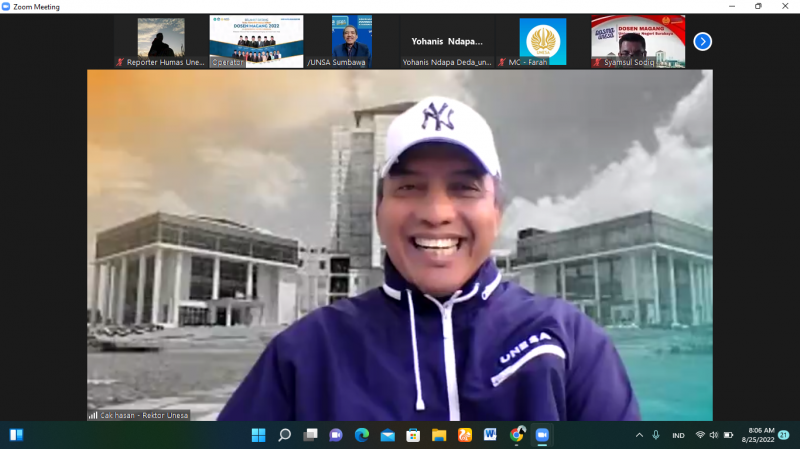Open taskbar Search

(285, 435)
